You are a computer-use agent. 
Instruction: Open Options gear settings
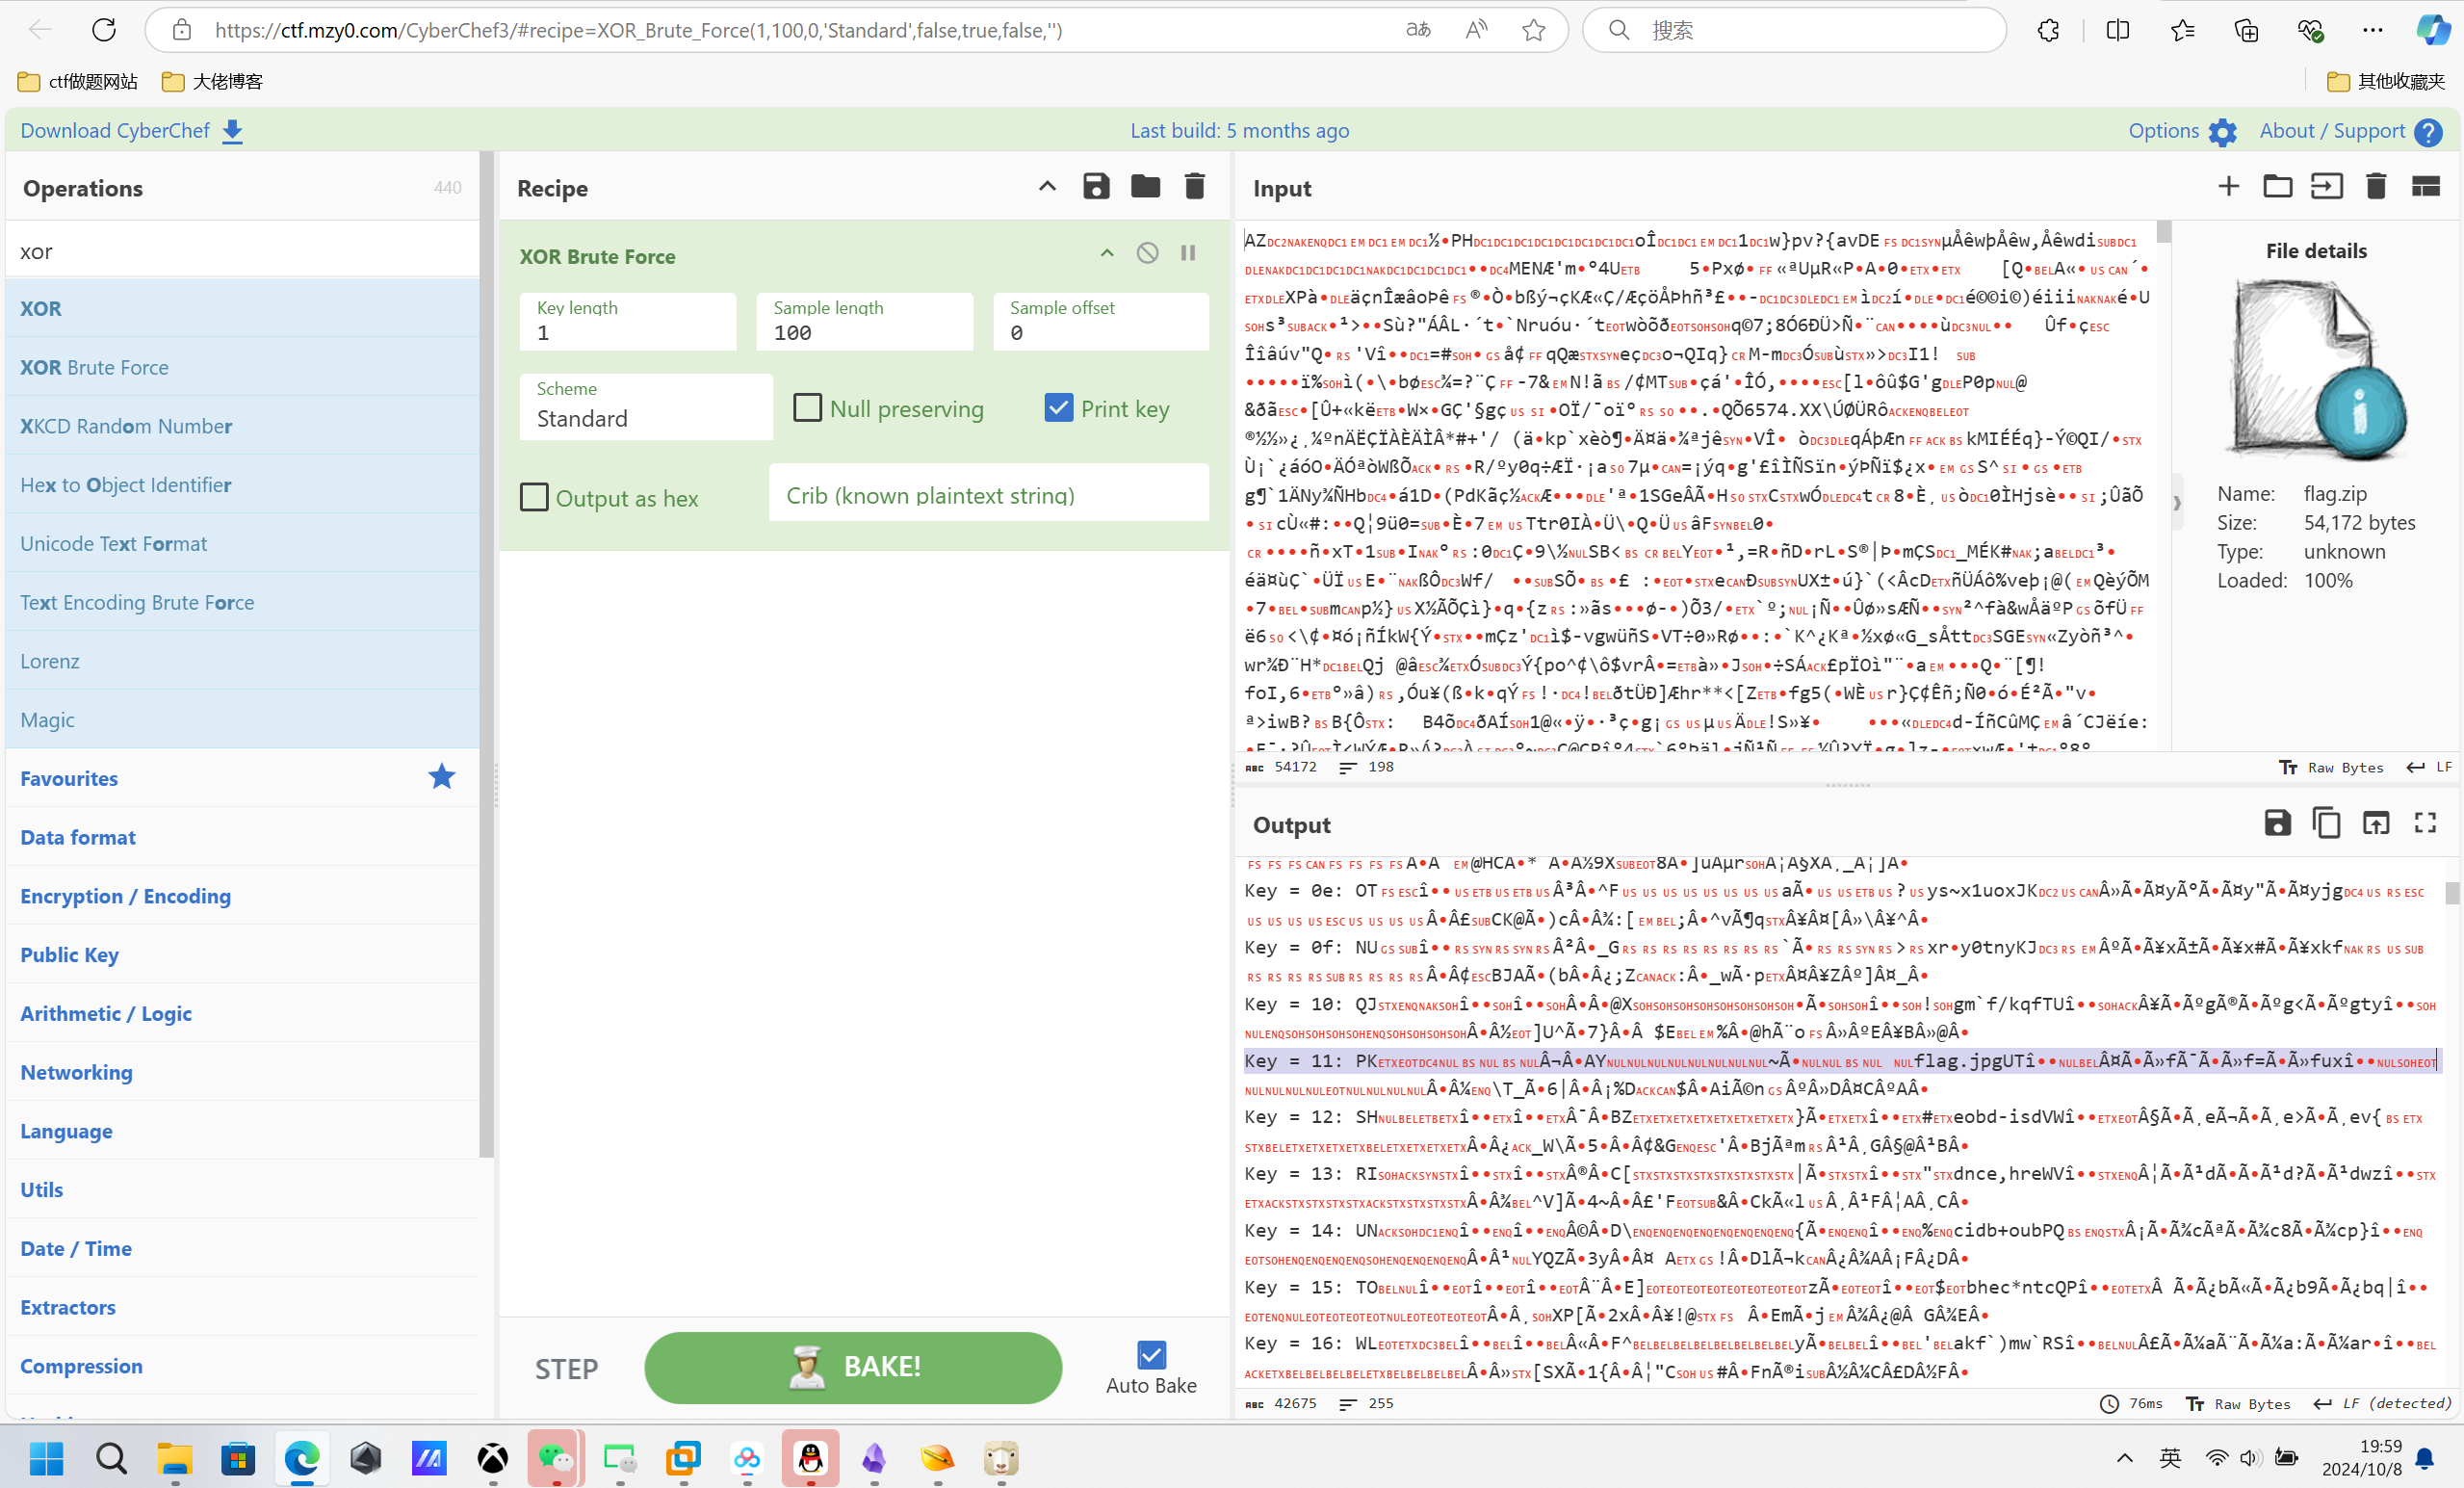(x=2221, y=132)
